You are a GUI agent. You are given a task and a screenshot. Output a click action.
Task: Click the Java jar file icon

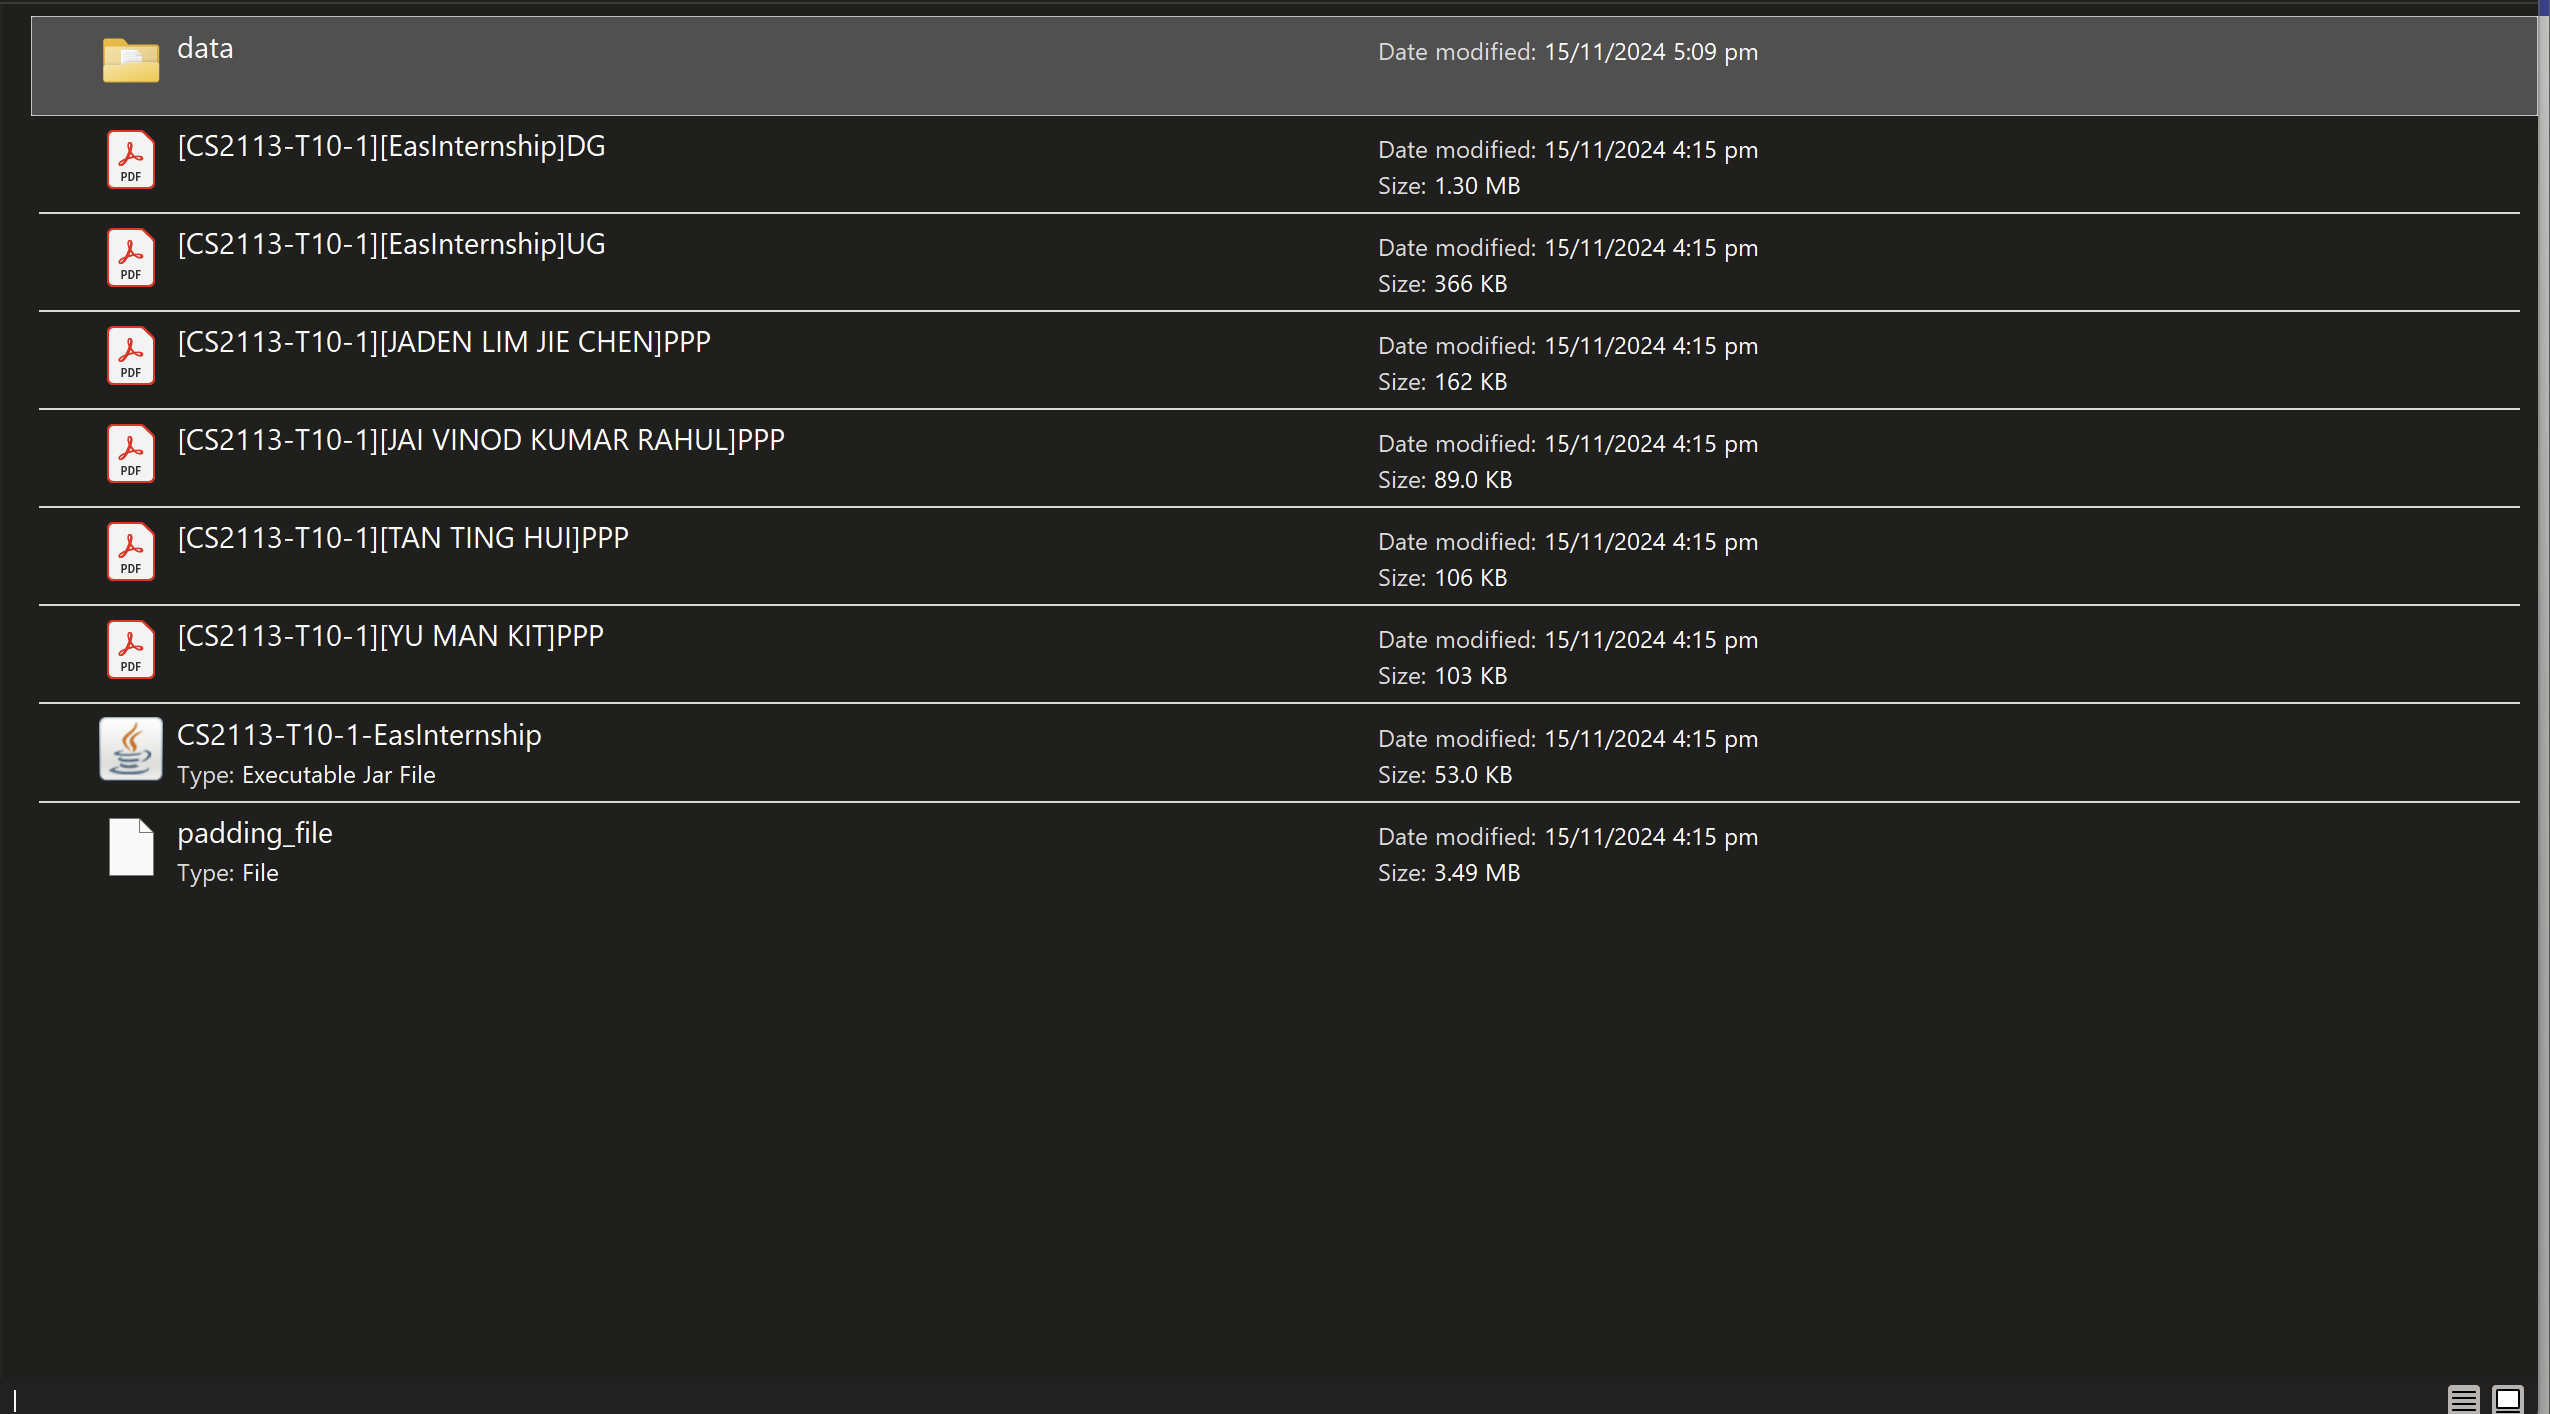click(x=131, y=749)
